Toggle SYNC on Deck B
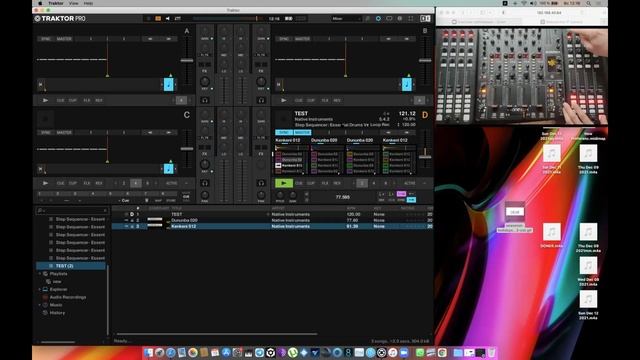640x360 pixels. pos(284,39)
